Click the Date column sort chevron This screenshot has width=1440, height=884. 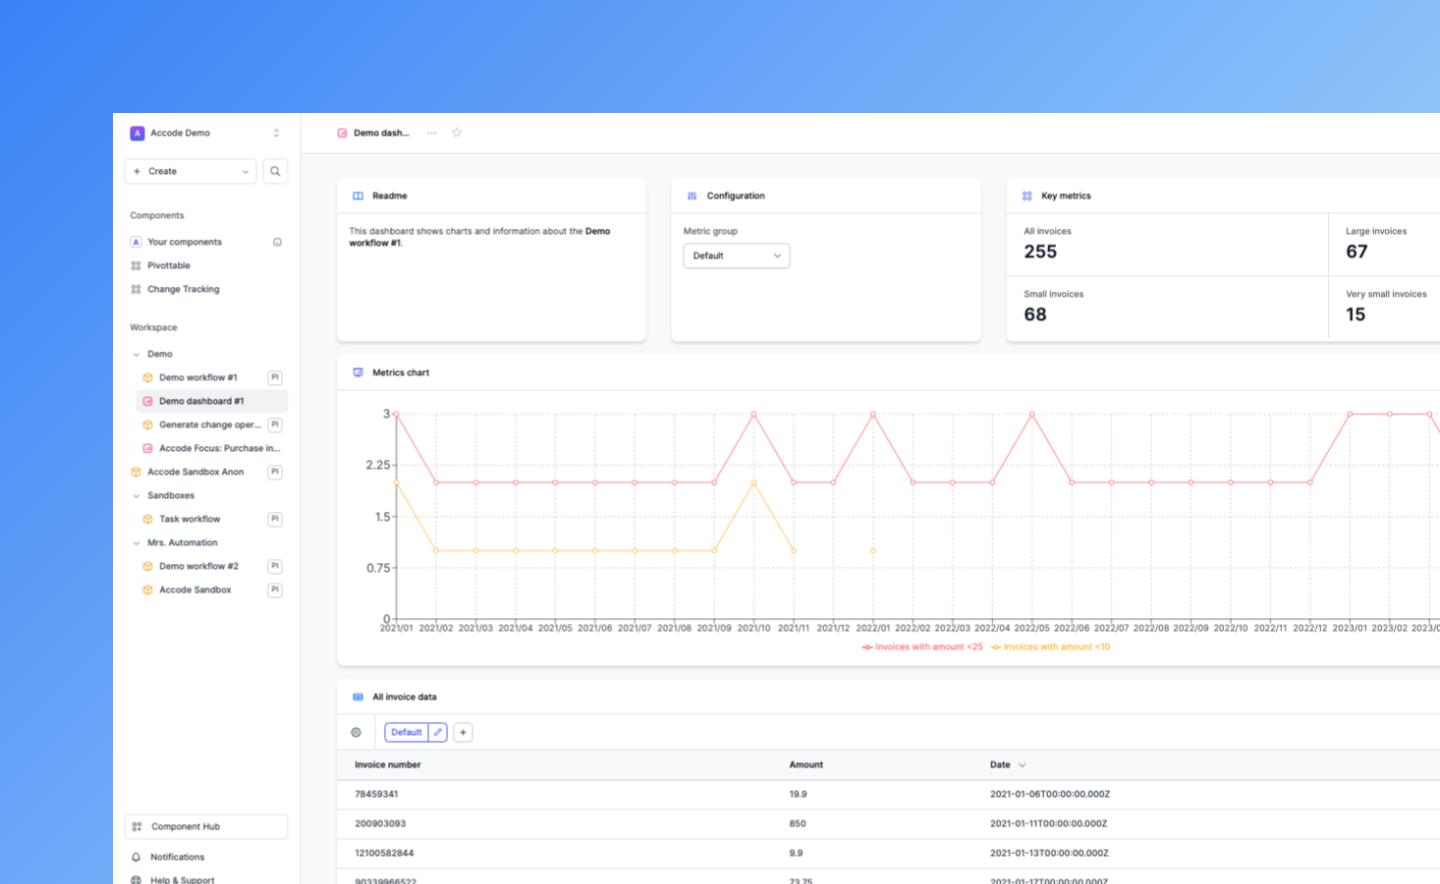(x=1022, y=765)
